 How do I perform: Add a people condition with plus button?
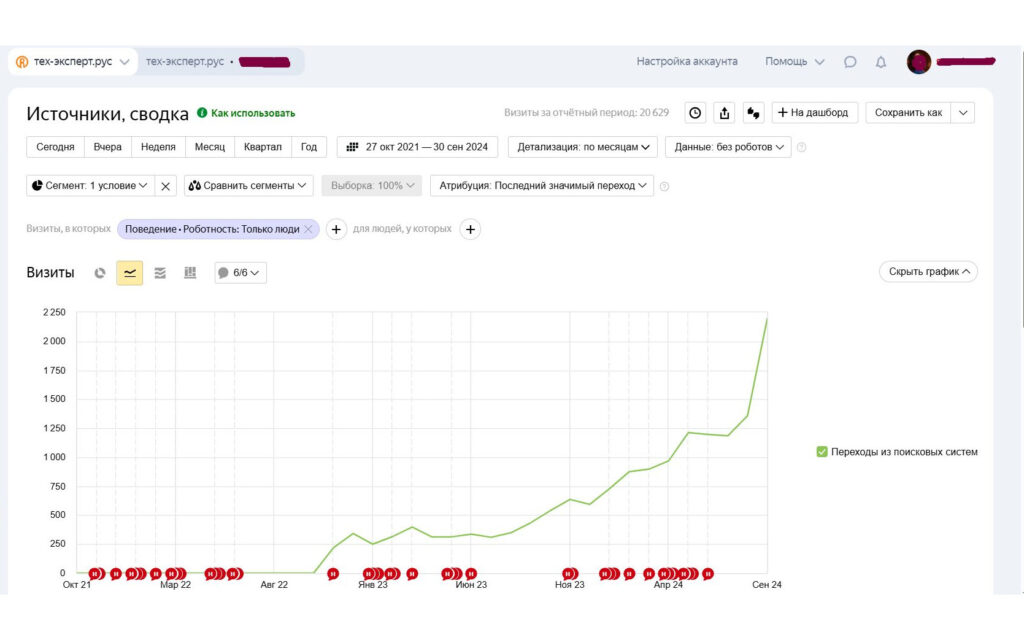pyautogui.click(x=470, y=229)
